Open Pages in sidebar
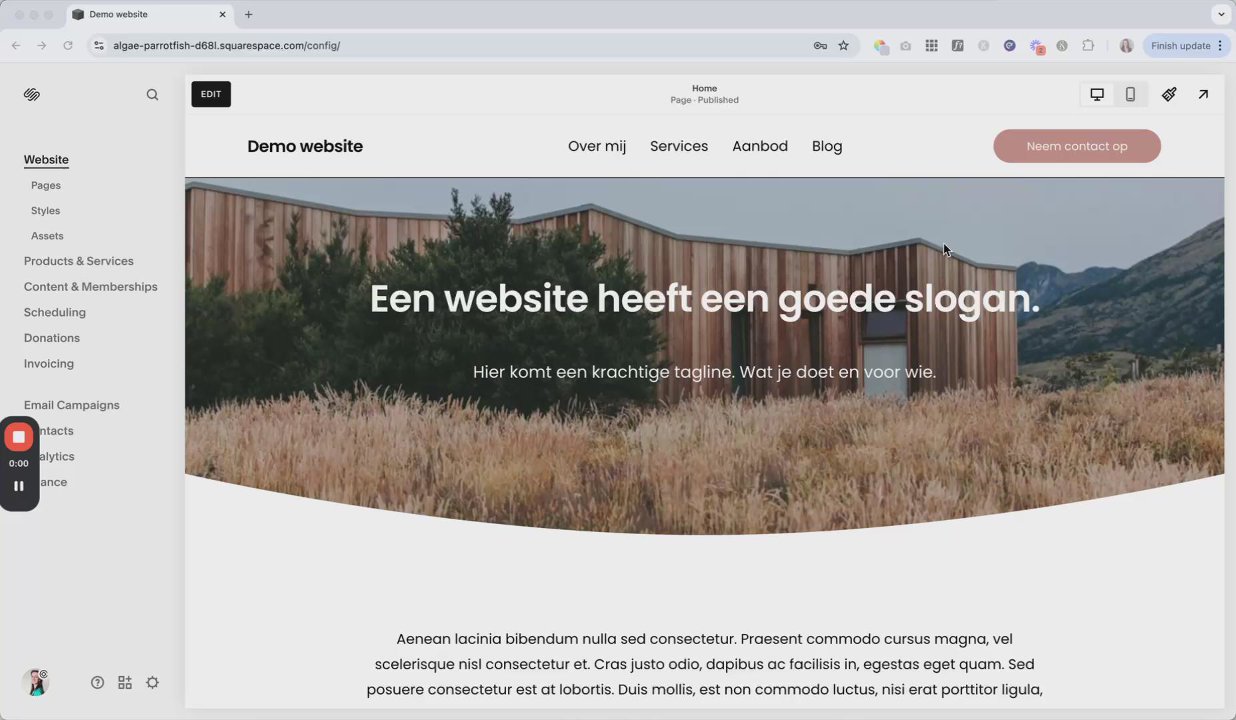This screenshot has height=720, width=1236. (46, 186)
